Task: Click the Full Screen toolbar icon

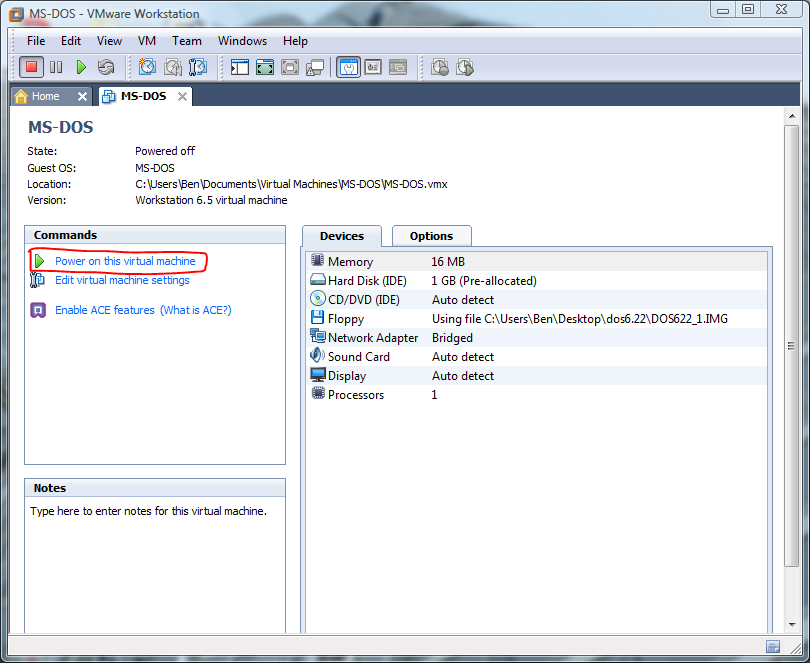Action: tap(290, 67)
